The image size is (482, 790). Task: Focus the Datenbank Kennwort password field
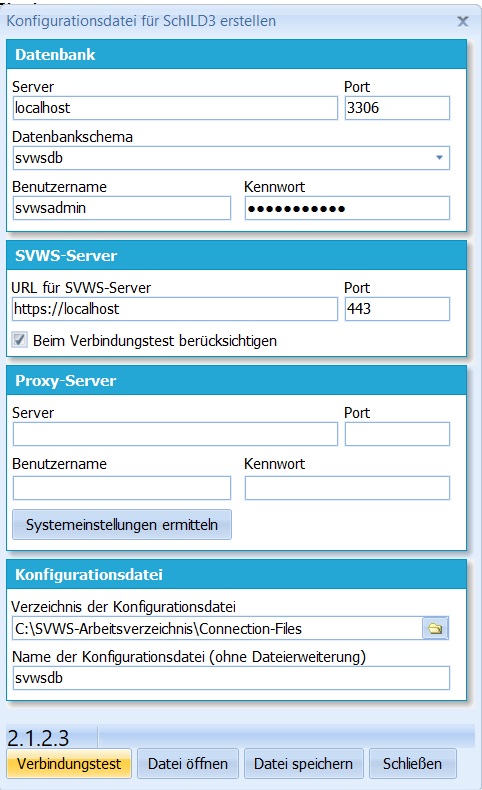pos(347,208)
